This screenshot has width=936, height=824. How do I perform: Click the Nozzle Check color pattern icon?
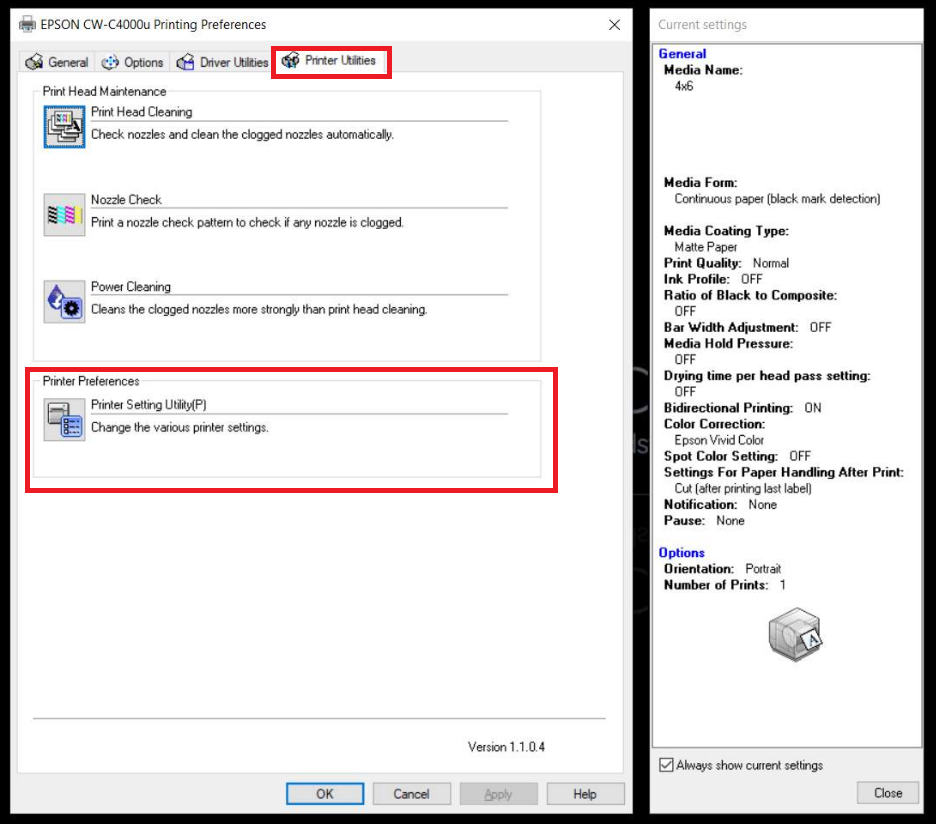pos(64,214)
